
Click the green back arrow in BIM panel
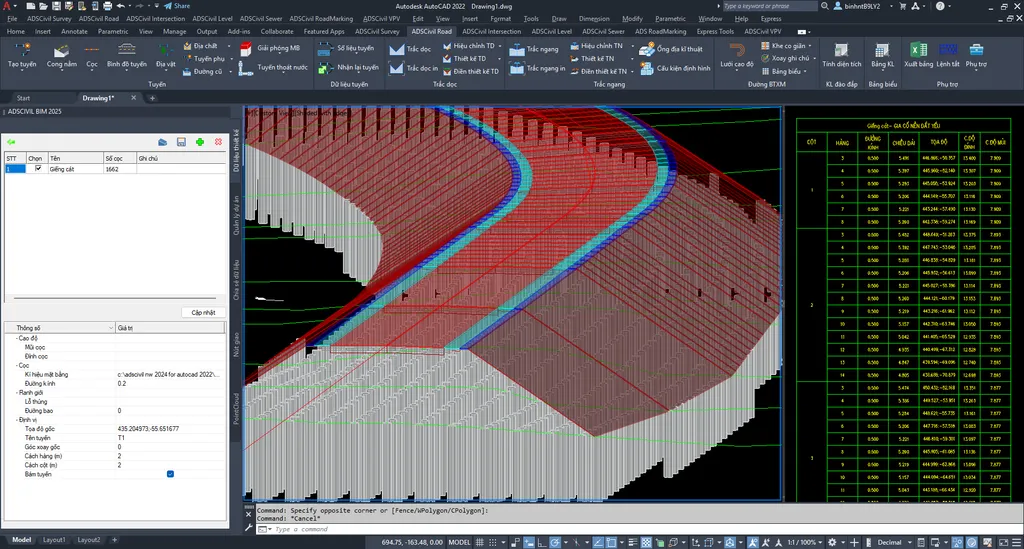[x=11, y=142]
